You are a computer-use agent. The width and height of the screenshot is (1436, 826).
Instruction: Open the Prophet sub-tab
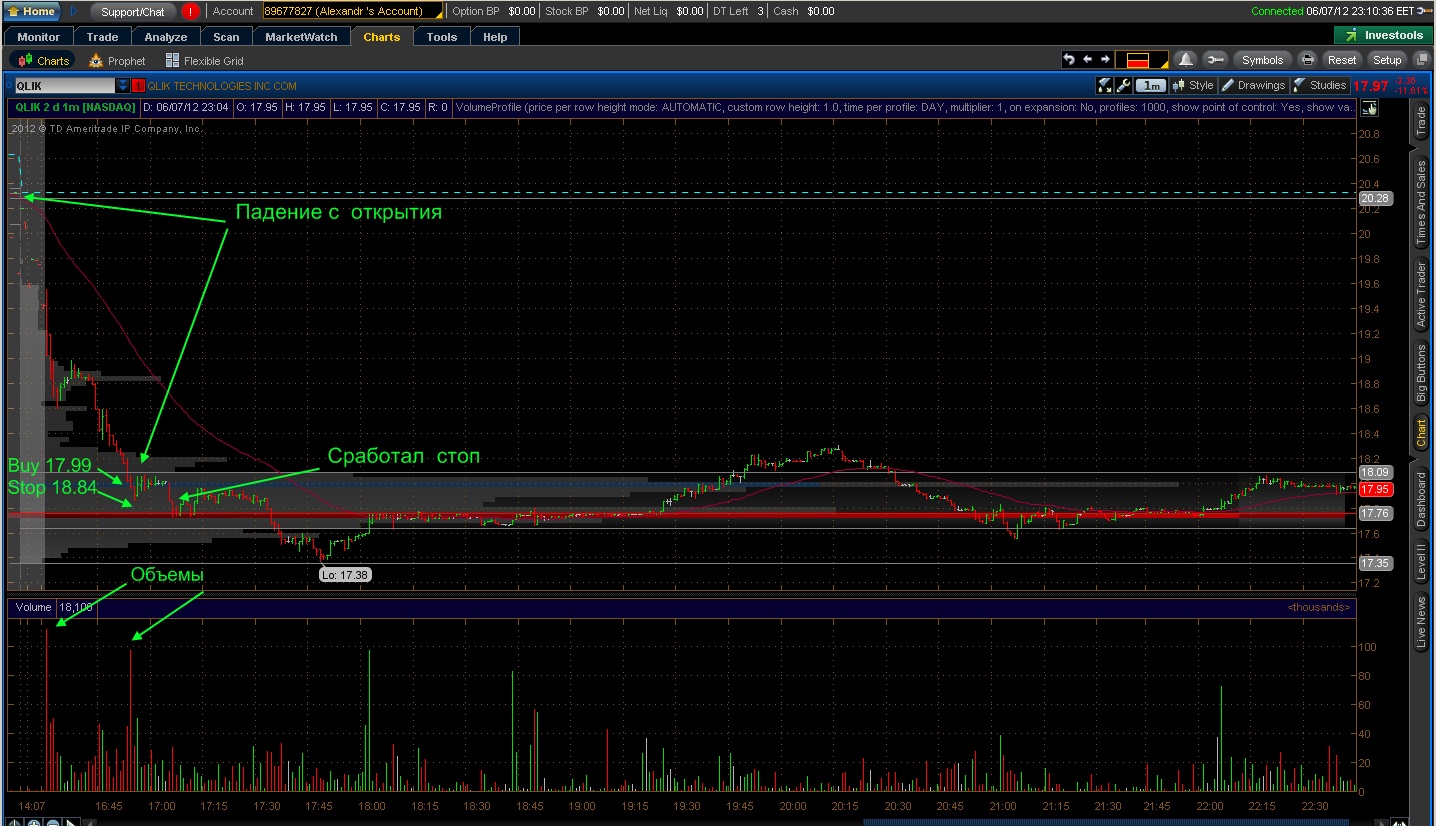(117, 60)
